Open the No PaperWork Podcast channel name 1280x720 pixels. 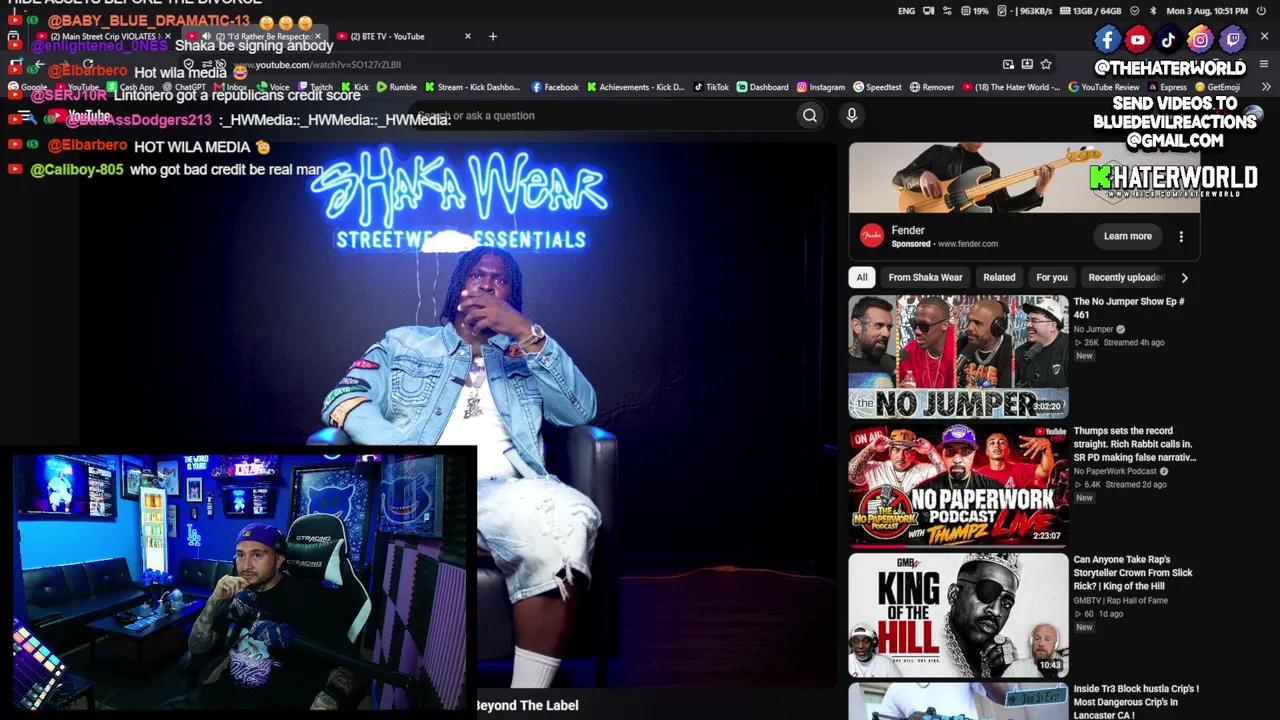1114,471
